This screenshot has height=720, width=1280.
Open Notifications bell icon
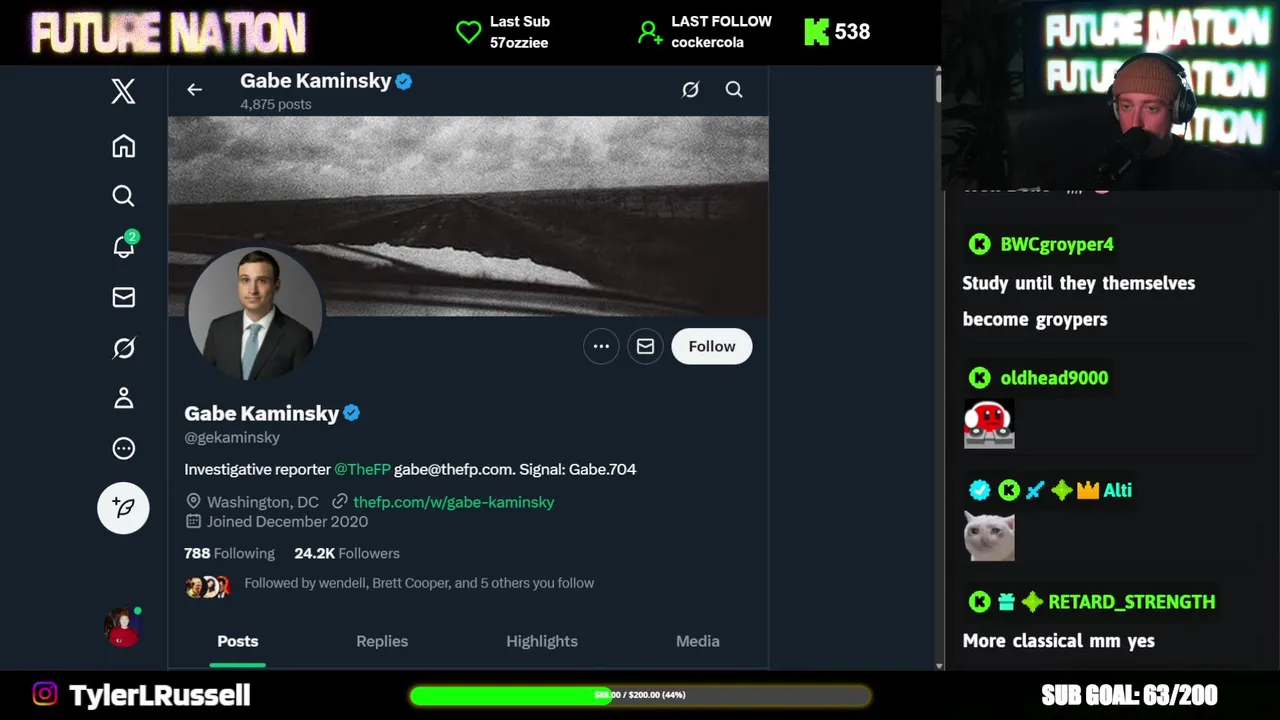pos(124,245)
